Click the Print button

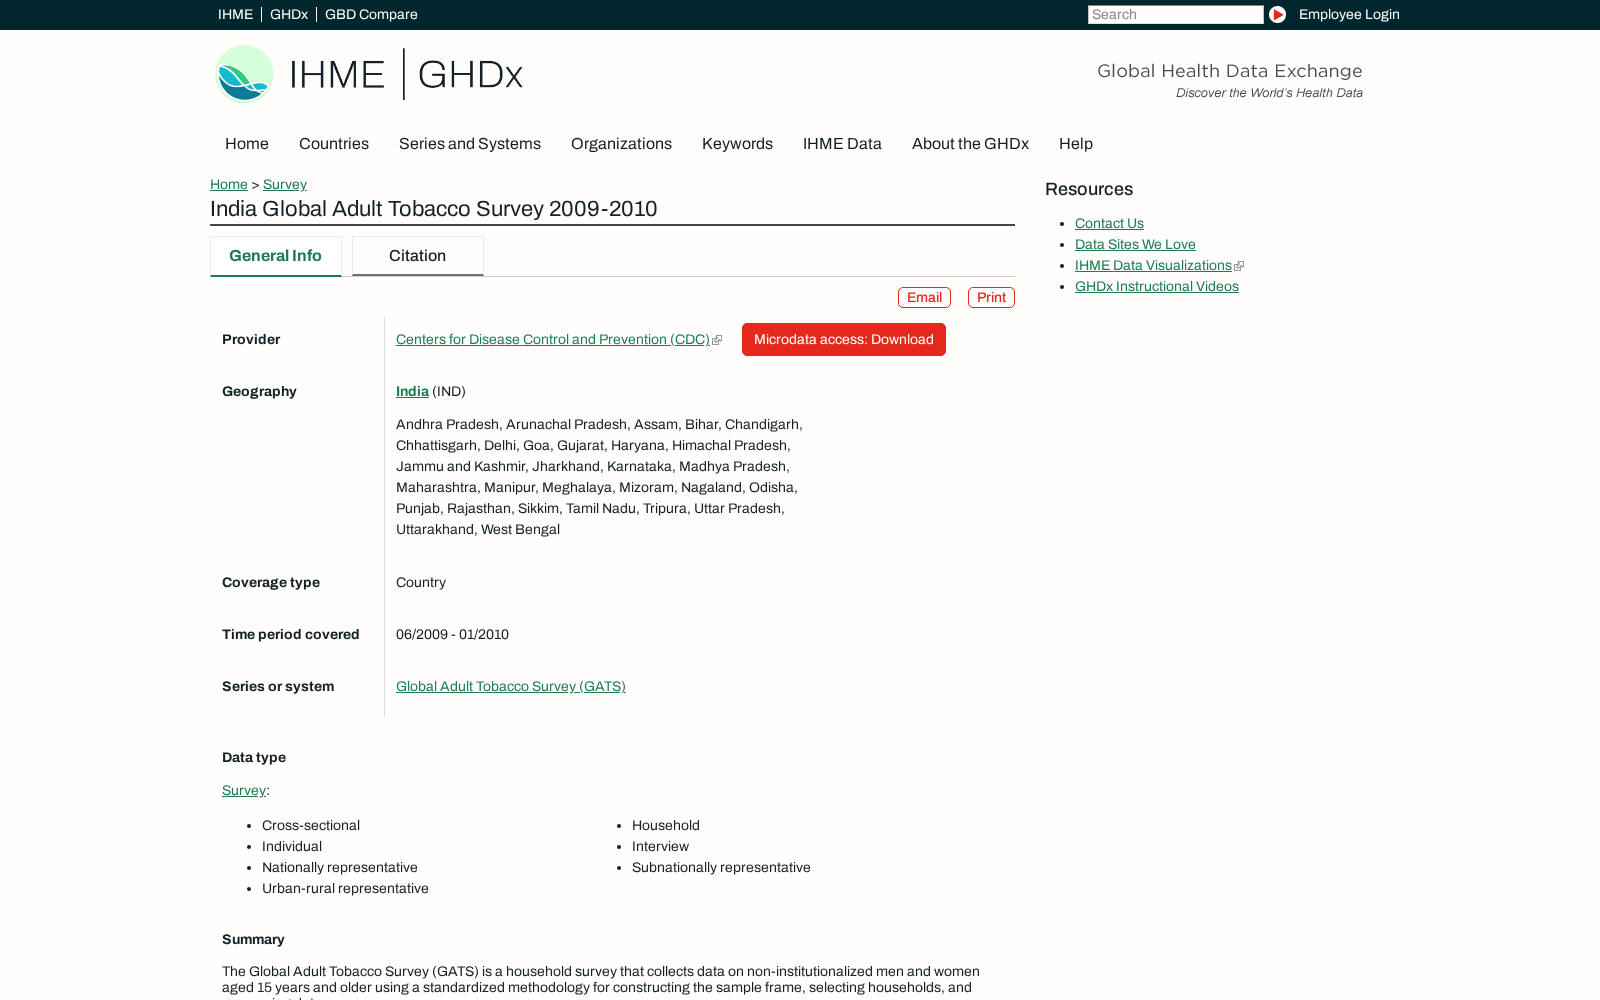pyautogui.click(x=991, y=298)
